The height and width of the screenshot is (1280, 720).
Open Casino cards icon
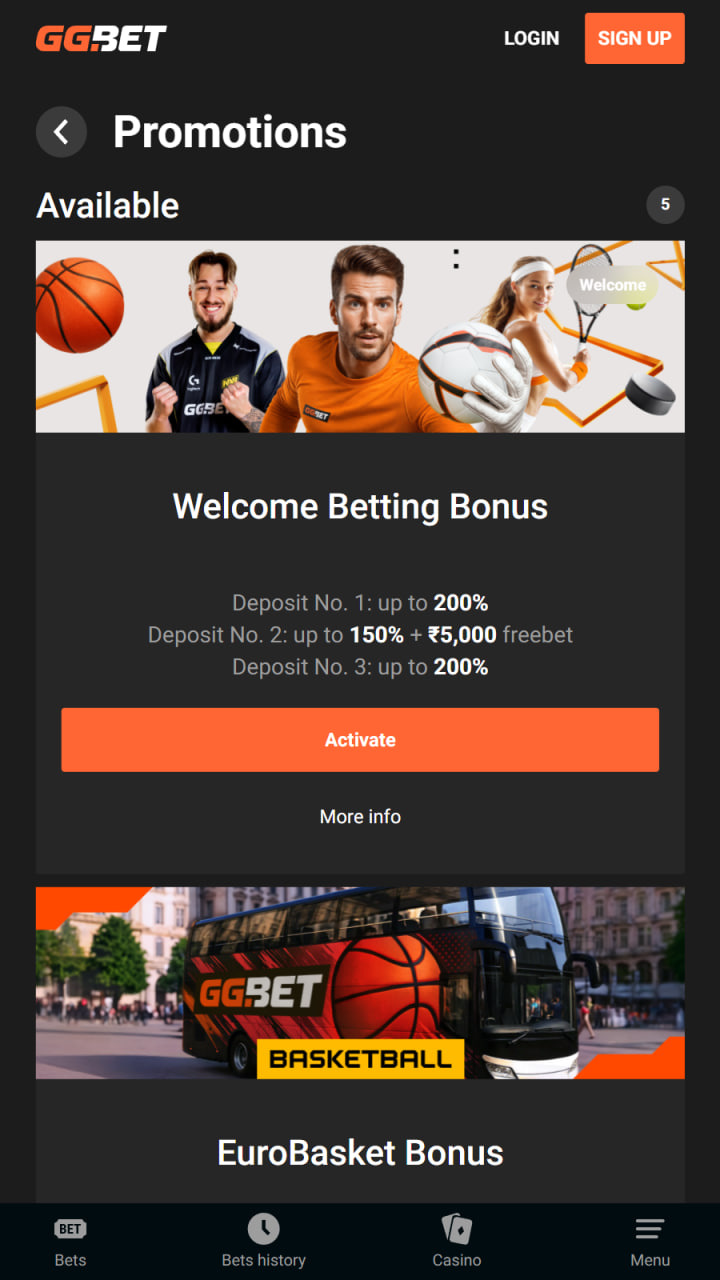pos(457,1229)
